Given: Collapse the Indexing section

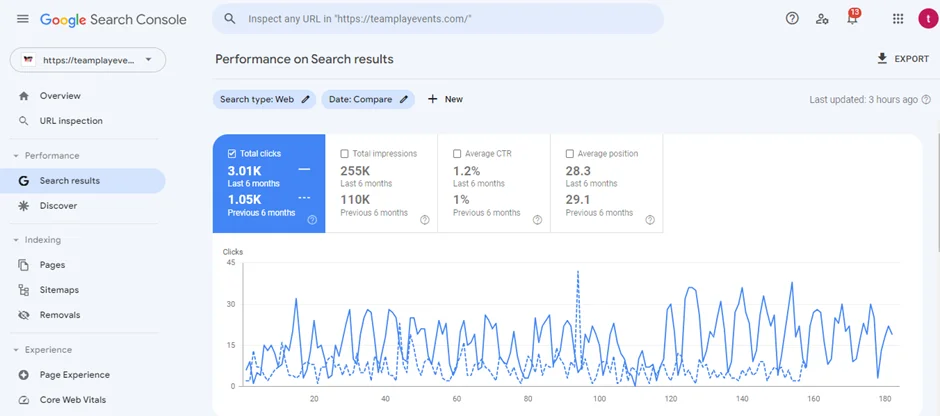Looking at the screenshot, I should tap(37, 240).
